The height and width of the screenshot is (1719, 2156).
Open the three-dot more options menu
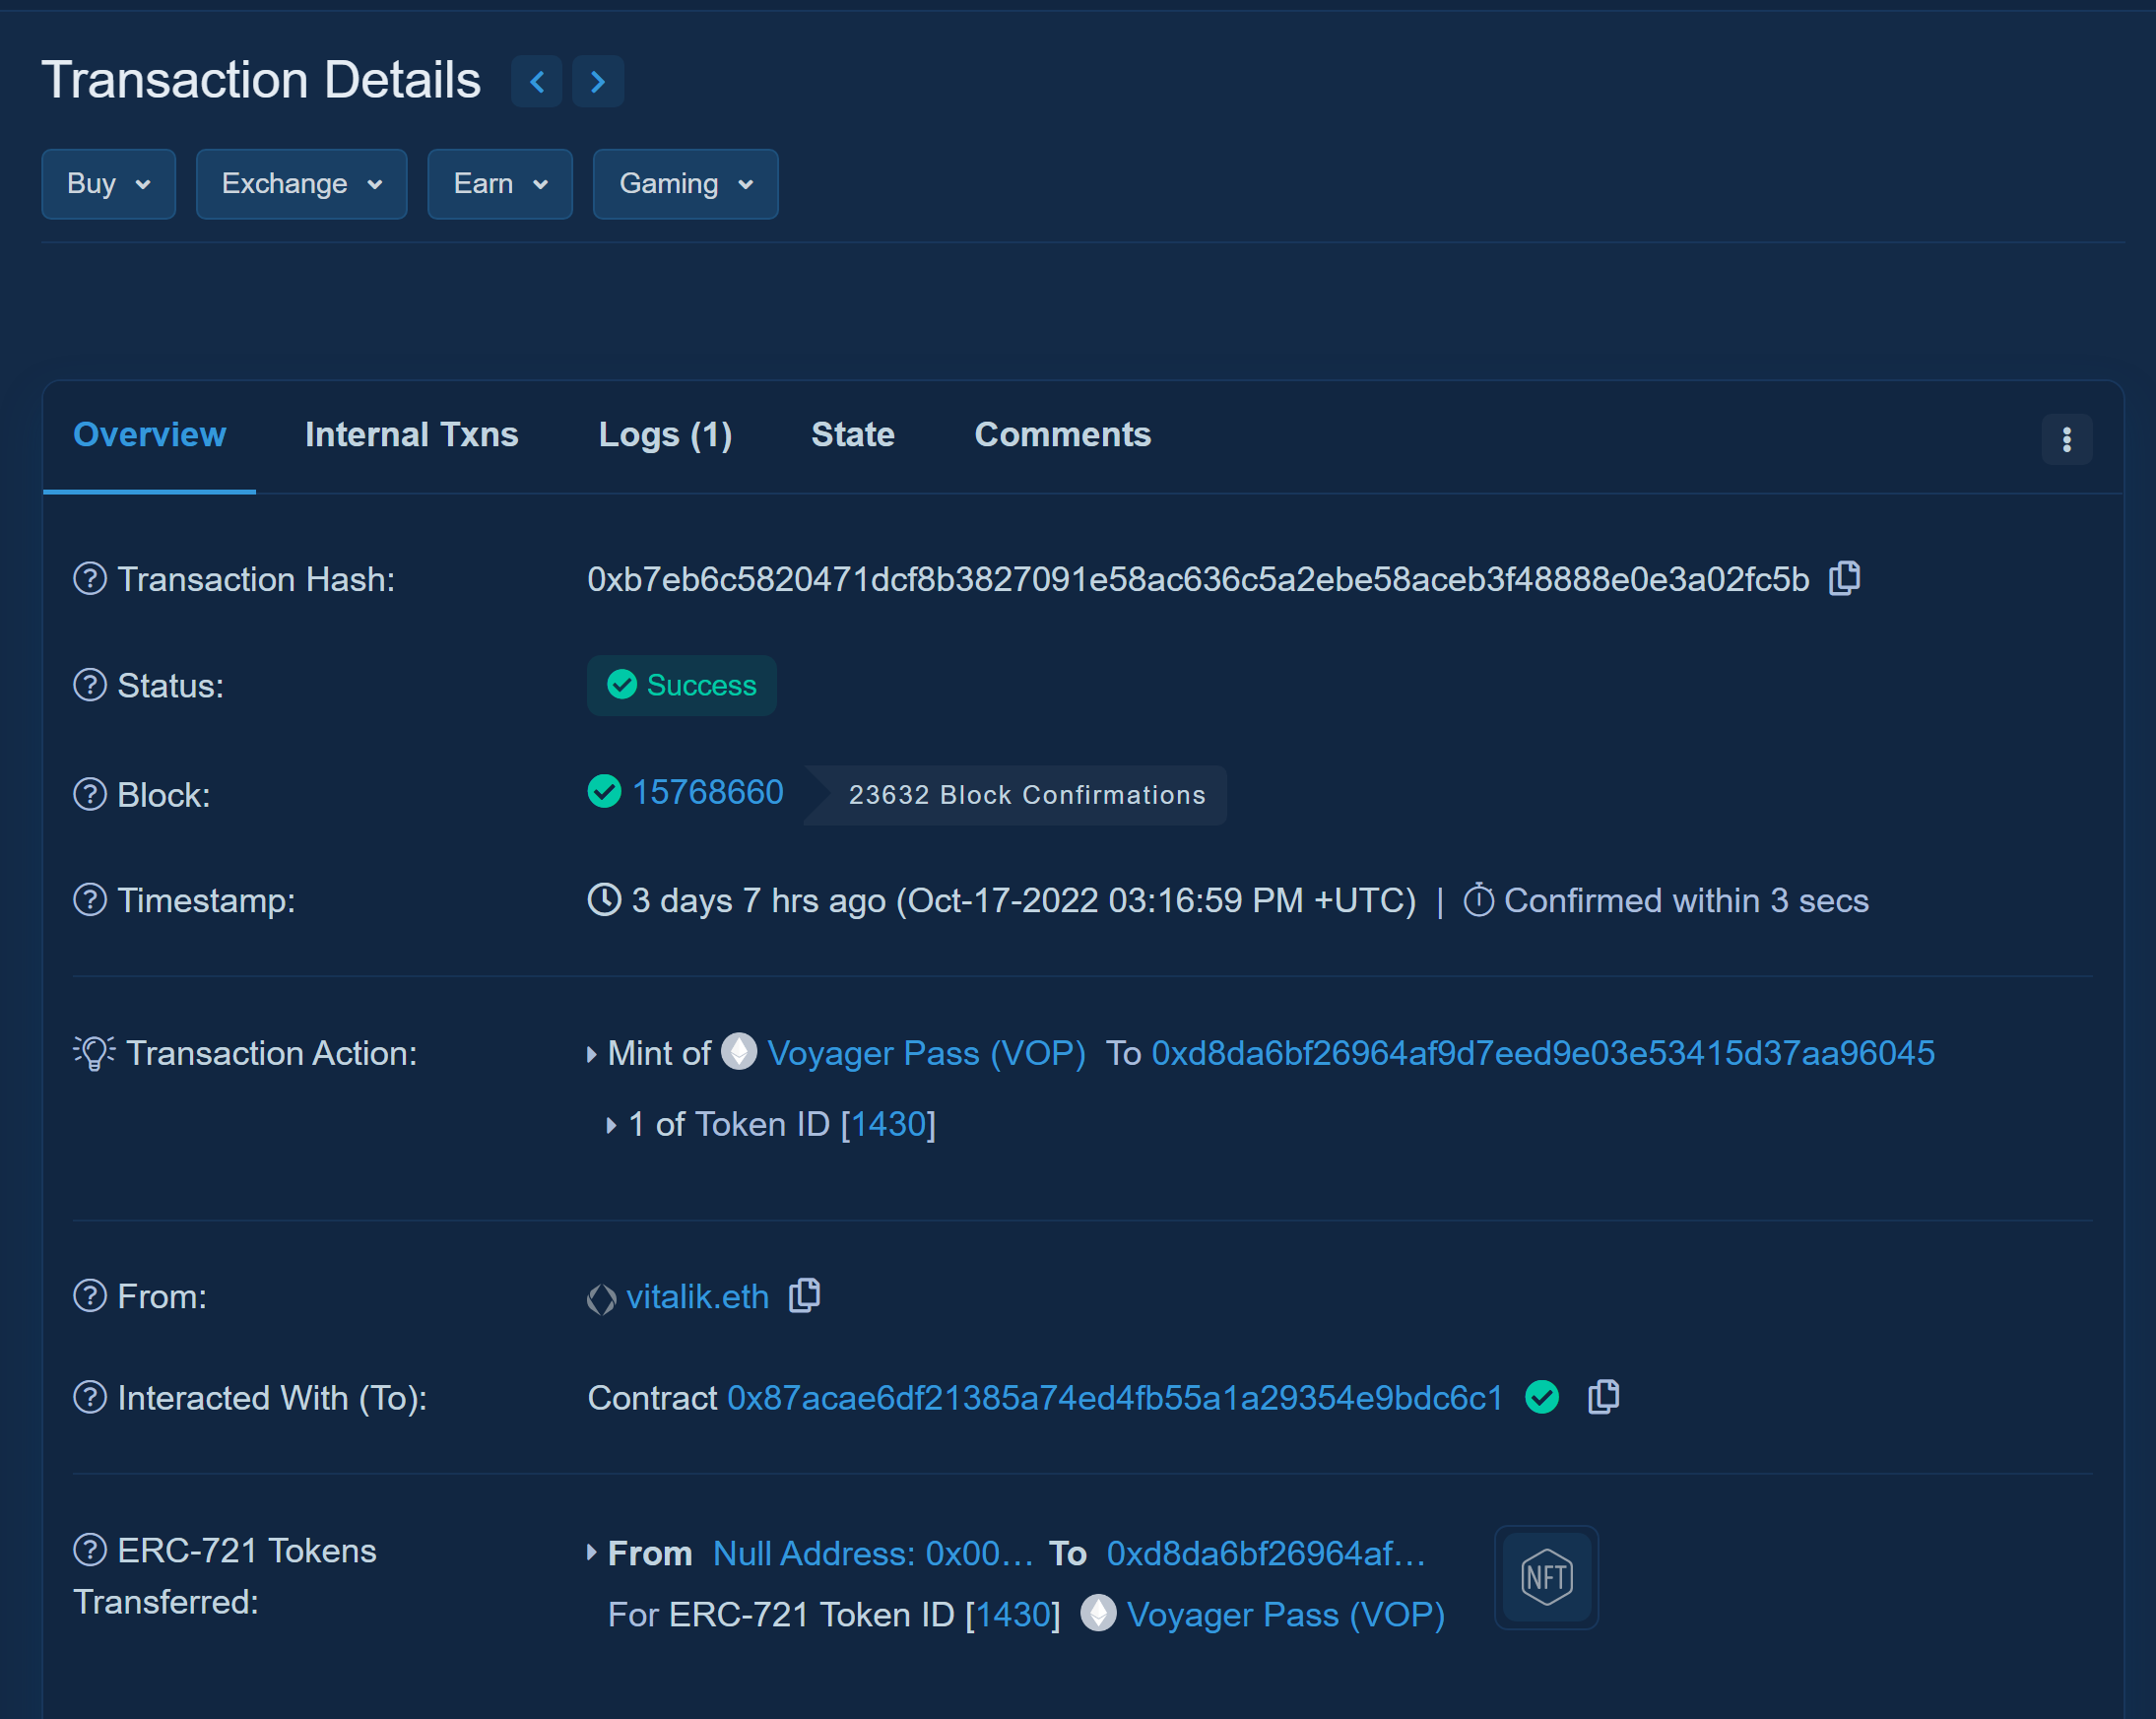tap(2066, 439)
